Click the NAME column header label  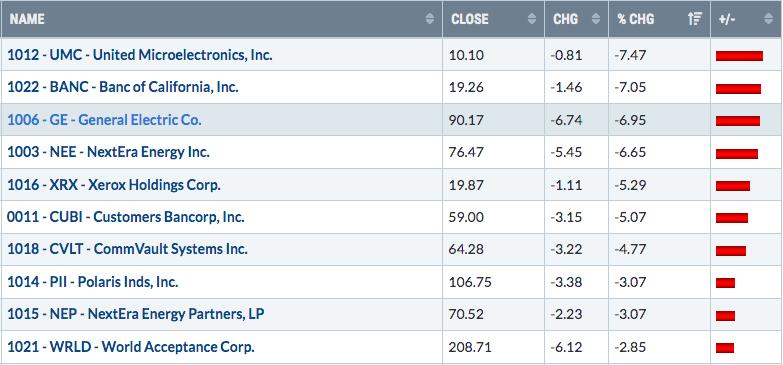point(27,19)
